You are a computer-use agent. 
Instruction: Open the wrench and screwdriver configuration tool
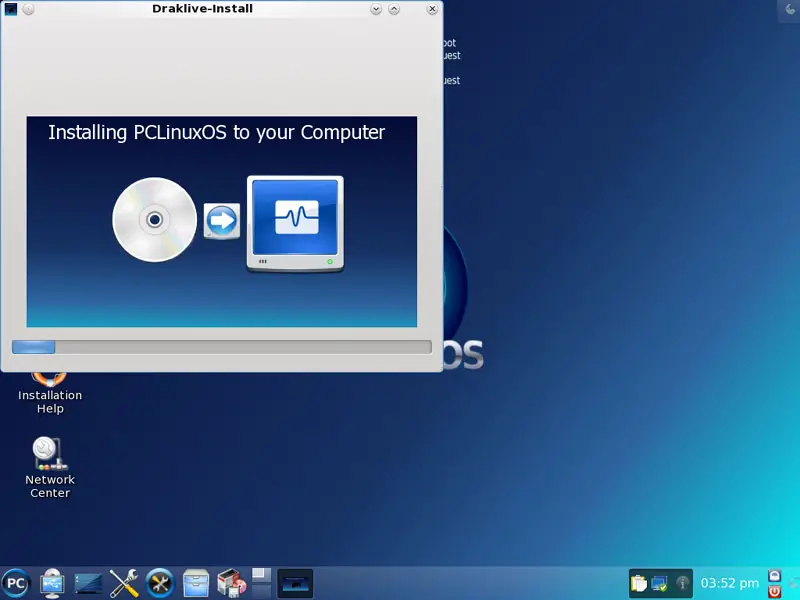click(x=124, y=583)
